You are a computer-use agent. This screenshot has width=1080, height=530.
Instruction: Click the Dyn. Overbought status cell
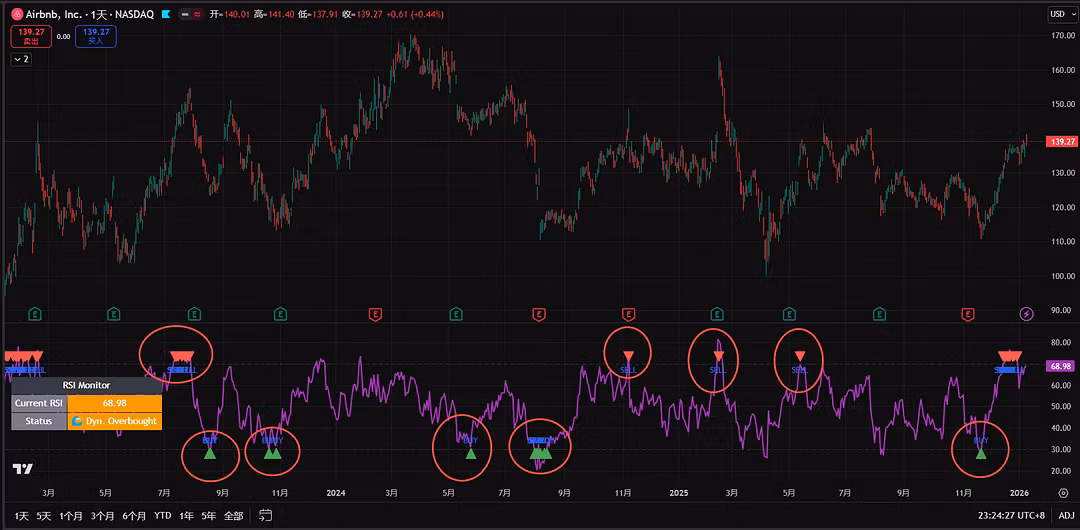[114, 420]
